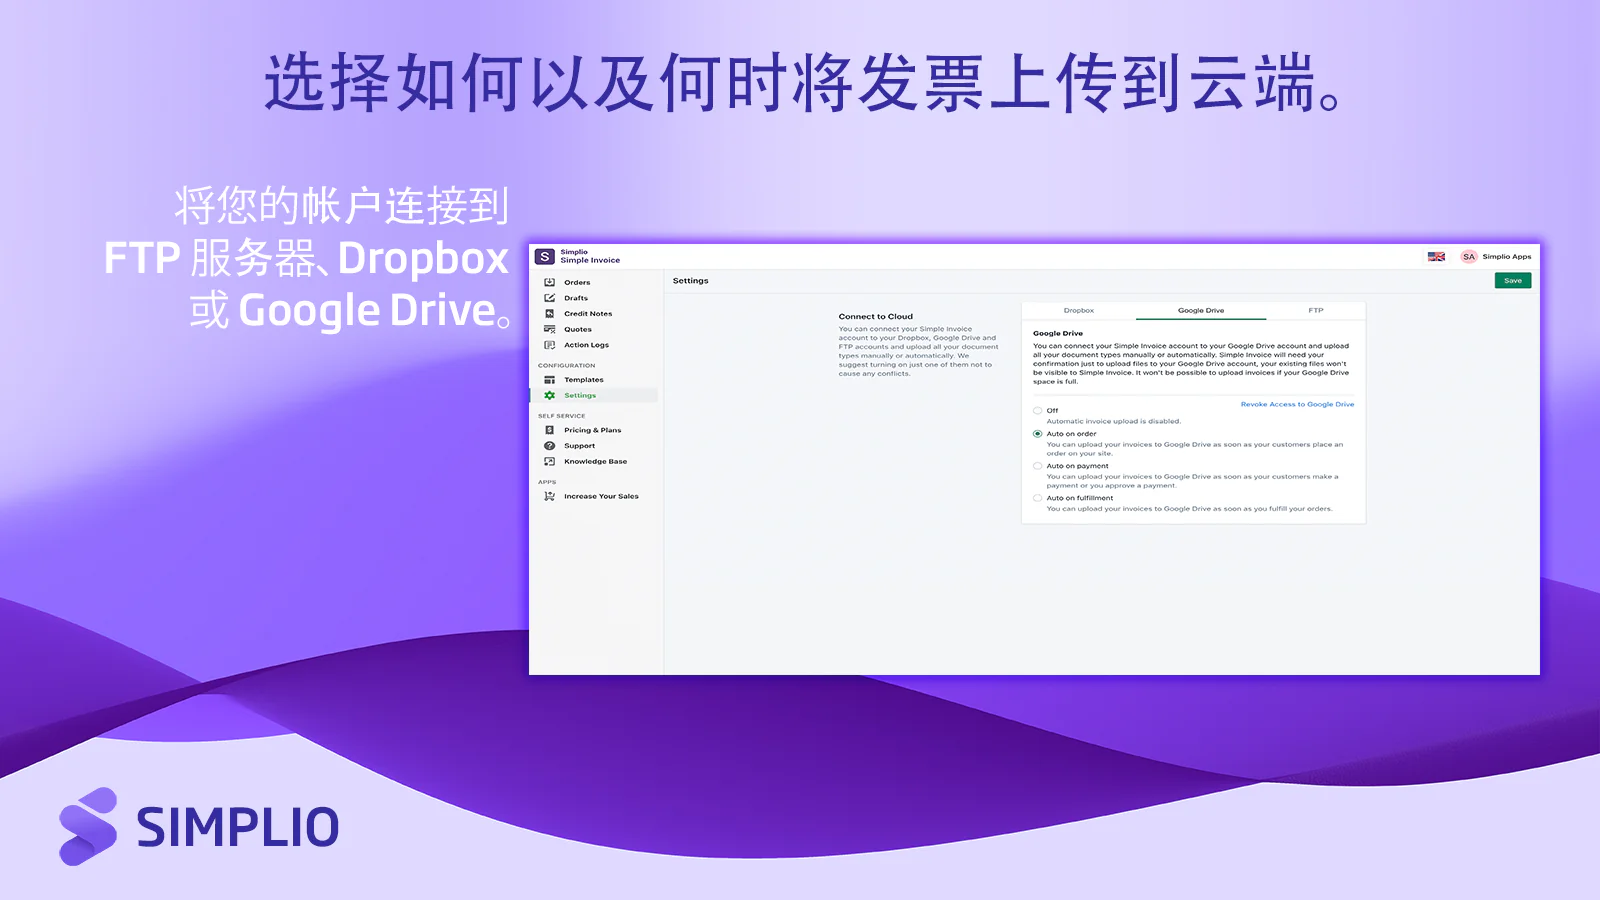
Task: Click the green Settings gear icon
Action: coord(549,395)
